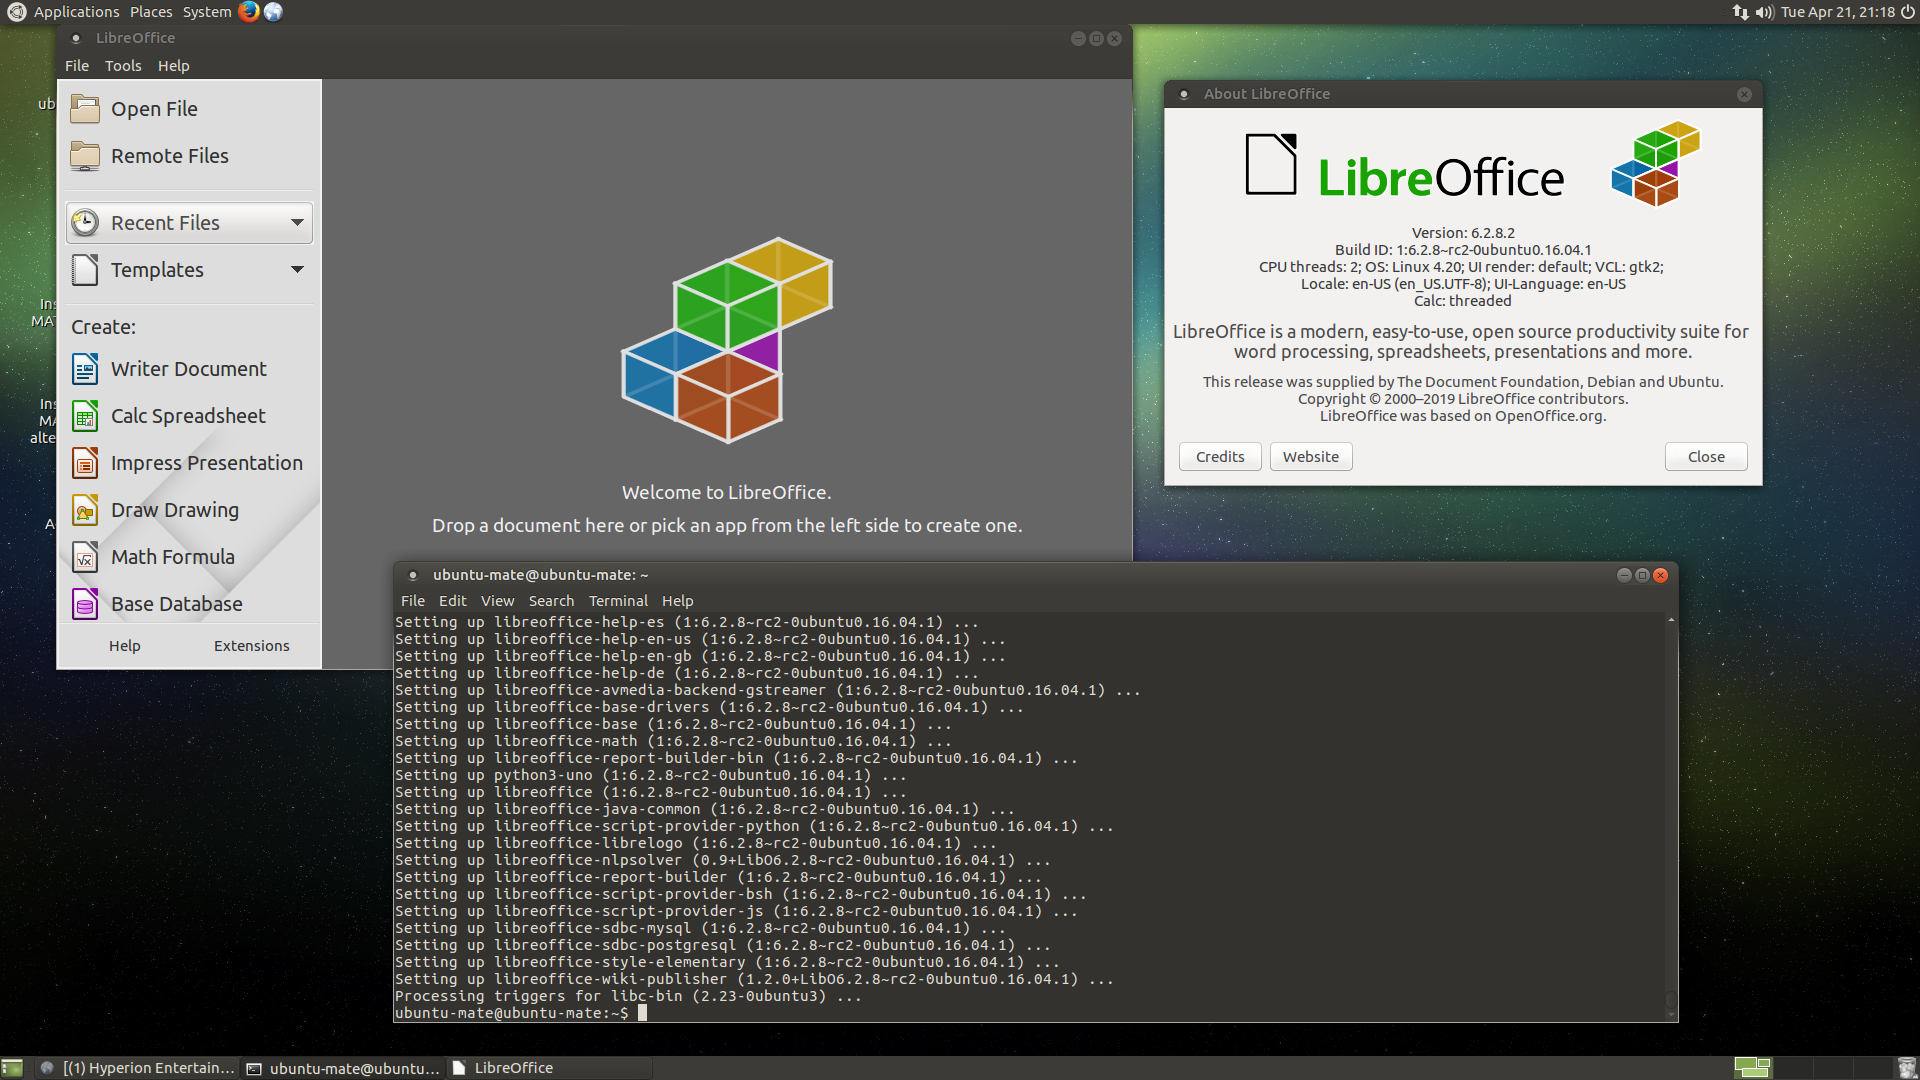Click the Remote Files folder icon
The width and height of the screenshot is (1920, 1080).
tap(85, 156)
